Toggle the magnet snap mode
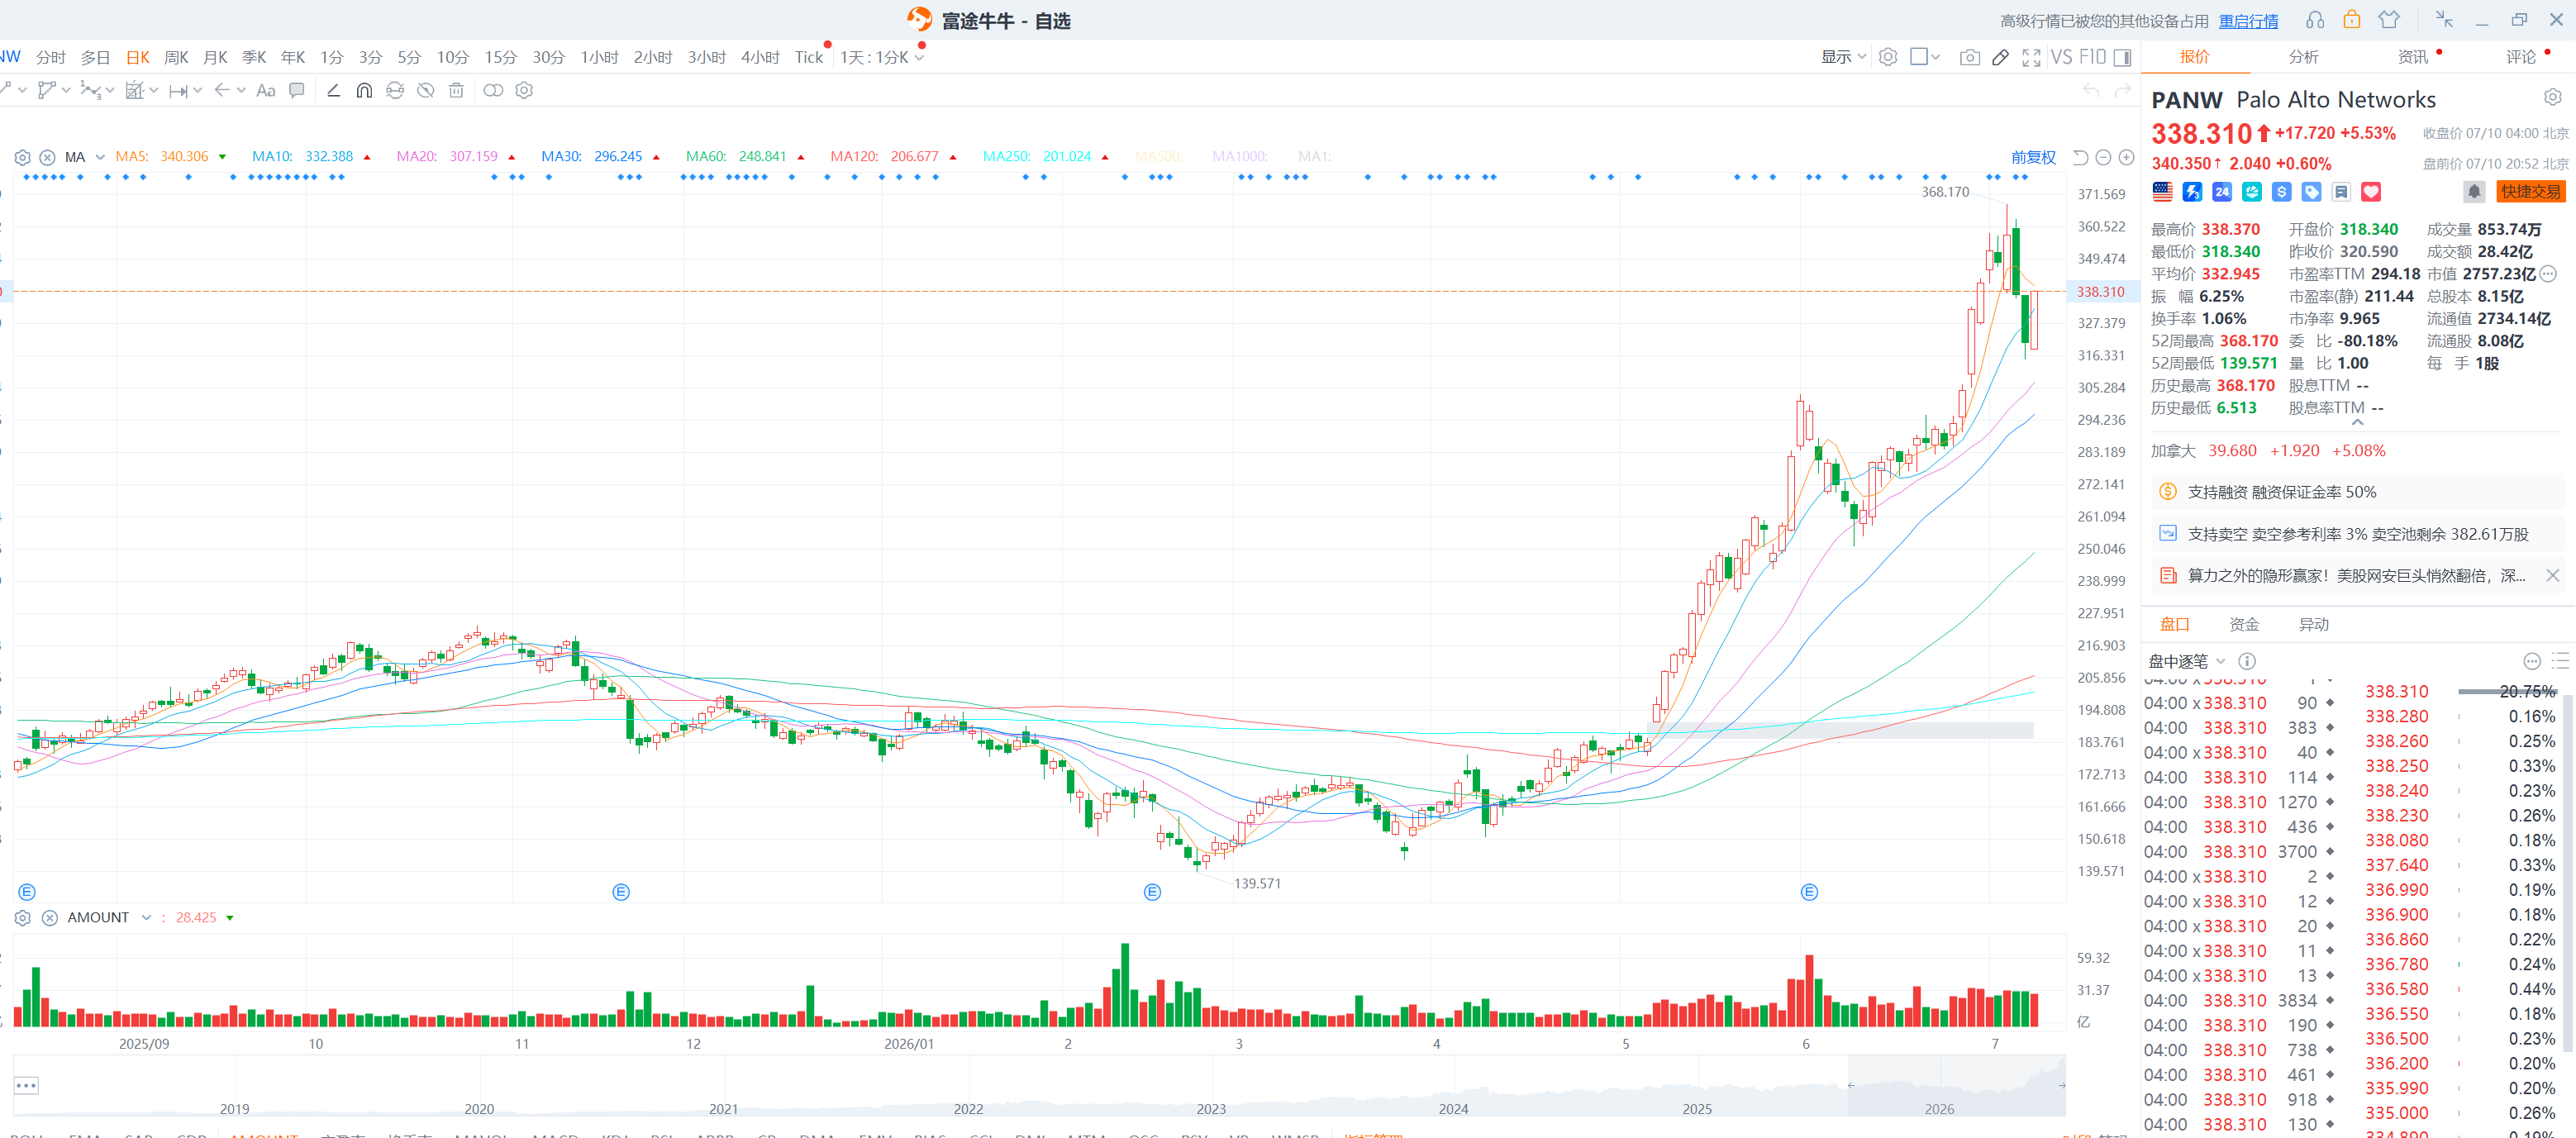 pyautogui.click(x=364, y=90)
